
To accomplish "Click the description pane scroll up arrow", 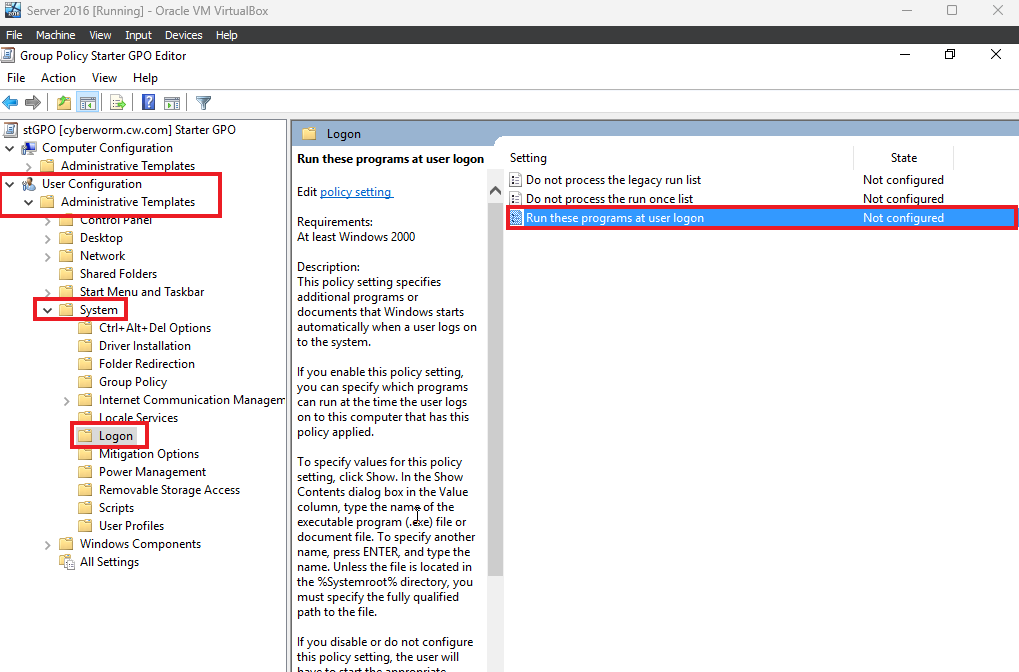I will 495,190.
